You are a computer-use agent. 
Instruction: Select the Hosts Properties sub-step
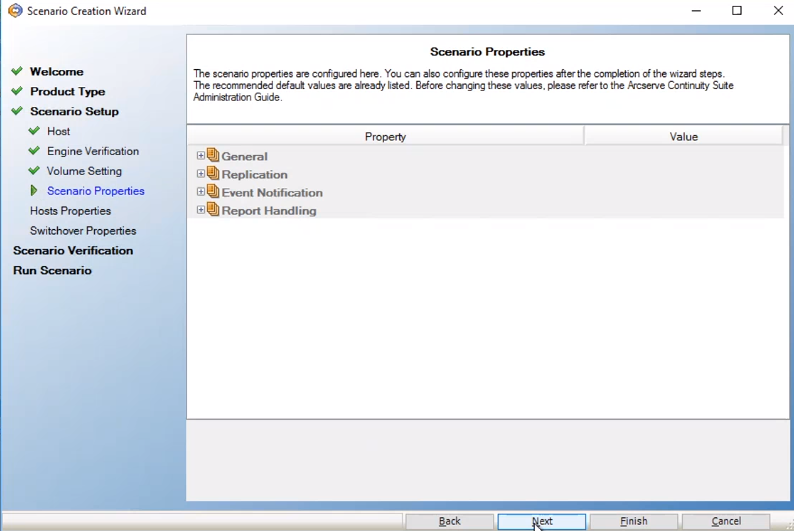point(70,211)
